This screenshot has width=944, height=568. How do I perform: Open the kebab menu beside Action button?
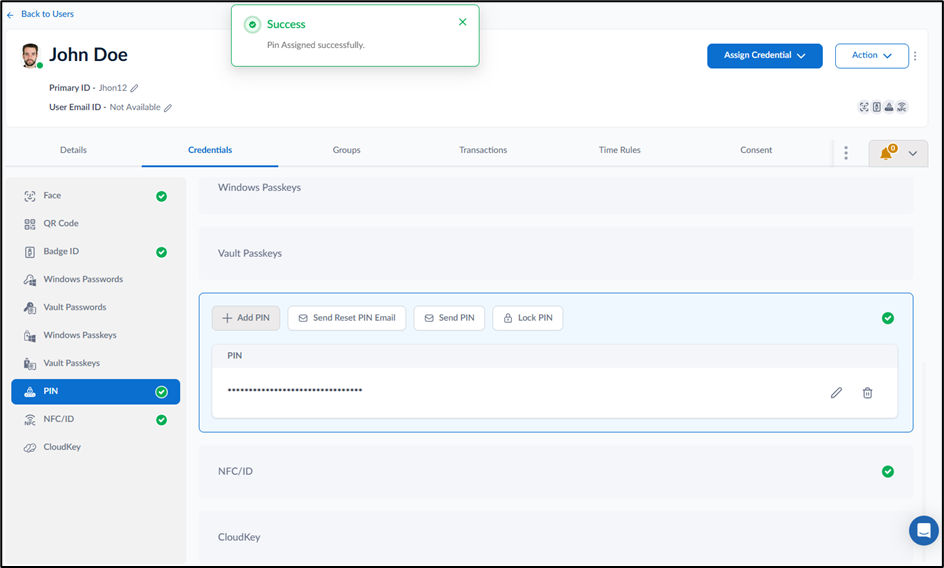click(x=915, y=56)
